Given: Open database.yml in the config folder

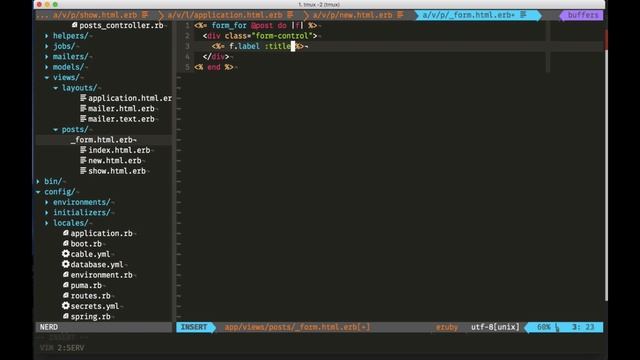Looking at the screenshot, I should pyautogui.click(x=97, y=264).
